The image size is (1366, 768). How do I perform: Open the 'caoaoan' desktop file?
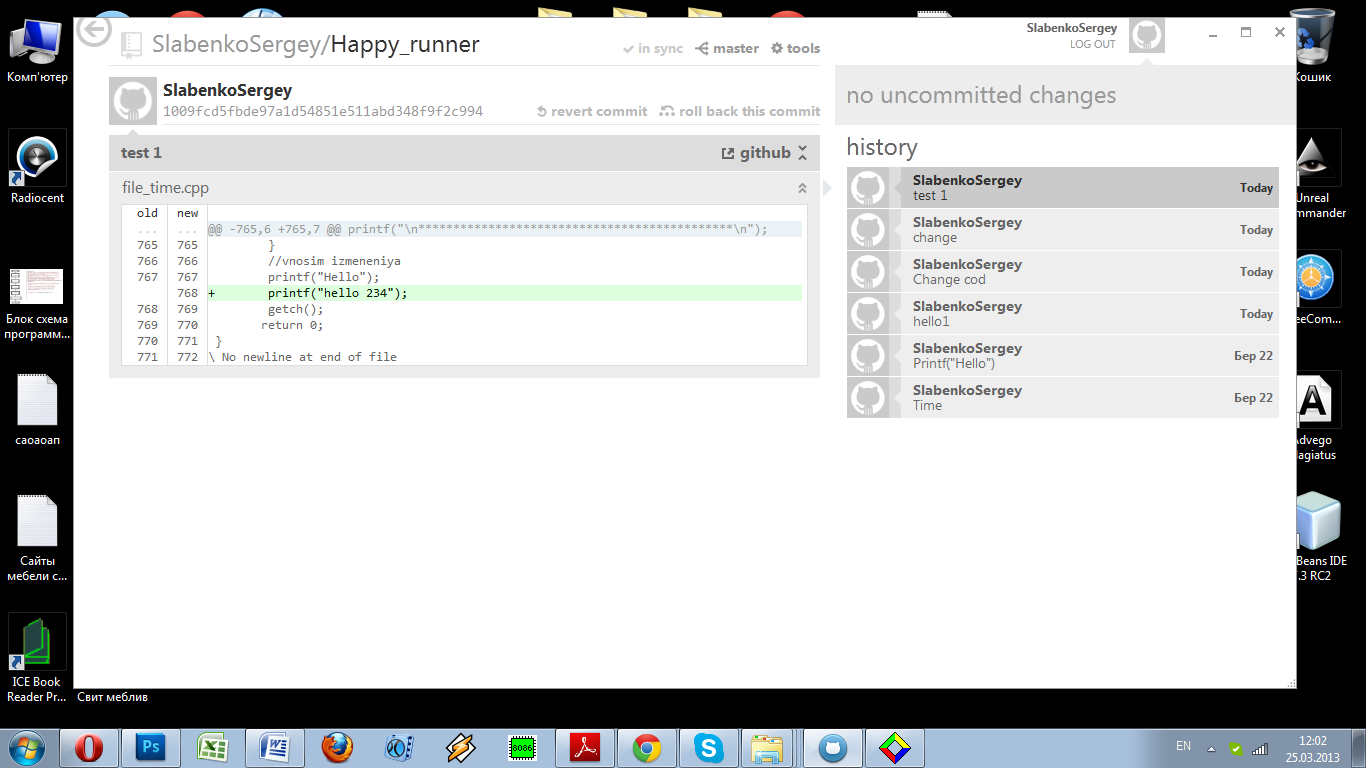[x=37, y=409]
